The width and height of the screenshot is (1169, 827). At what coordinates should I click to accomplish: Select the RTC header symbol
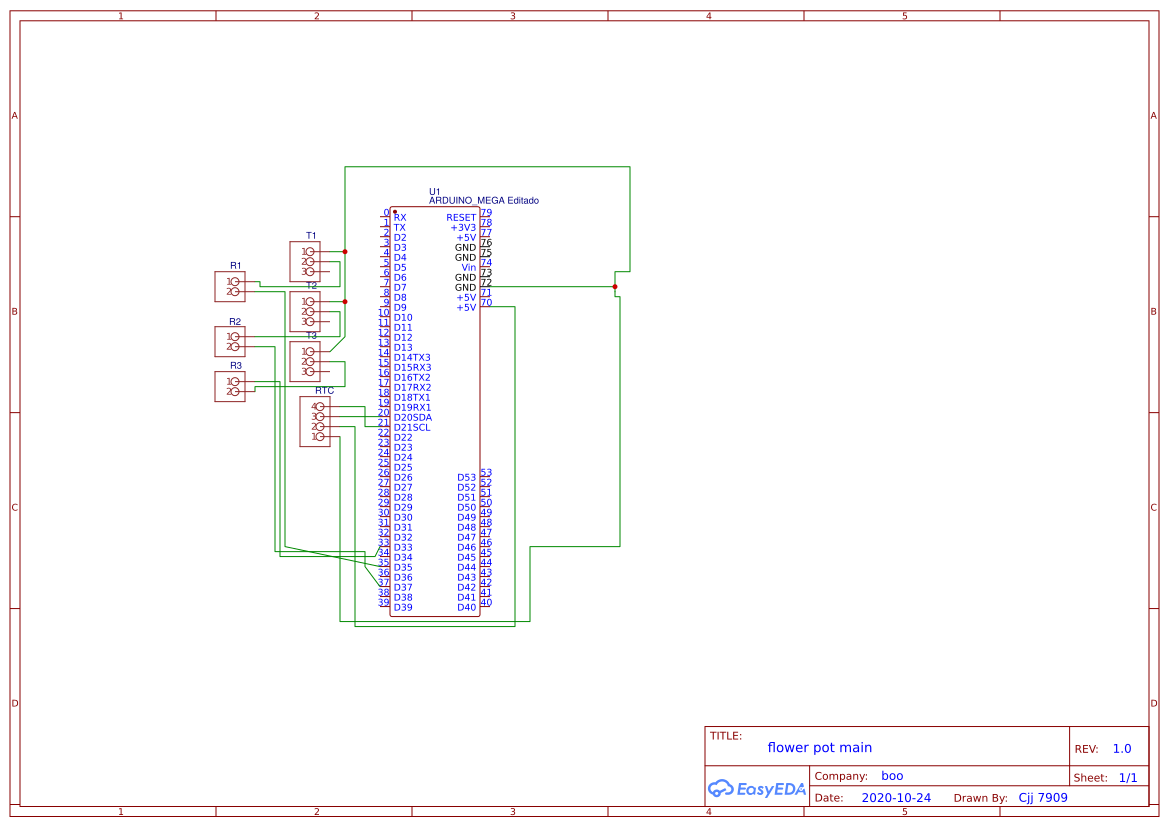[x=315, y=422]
